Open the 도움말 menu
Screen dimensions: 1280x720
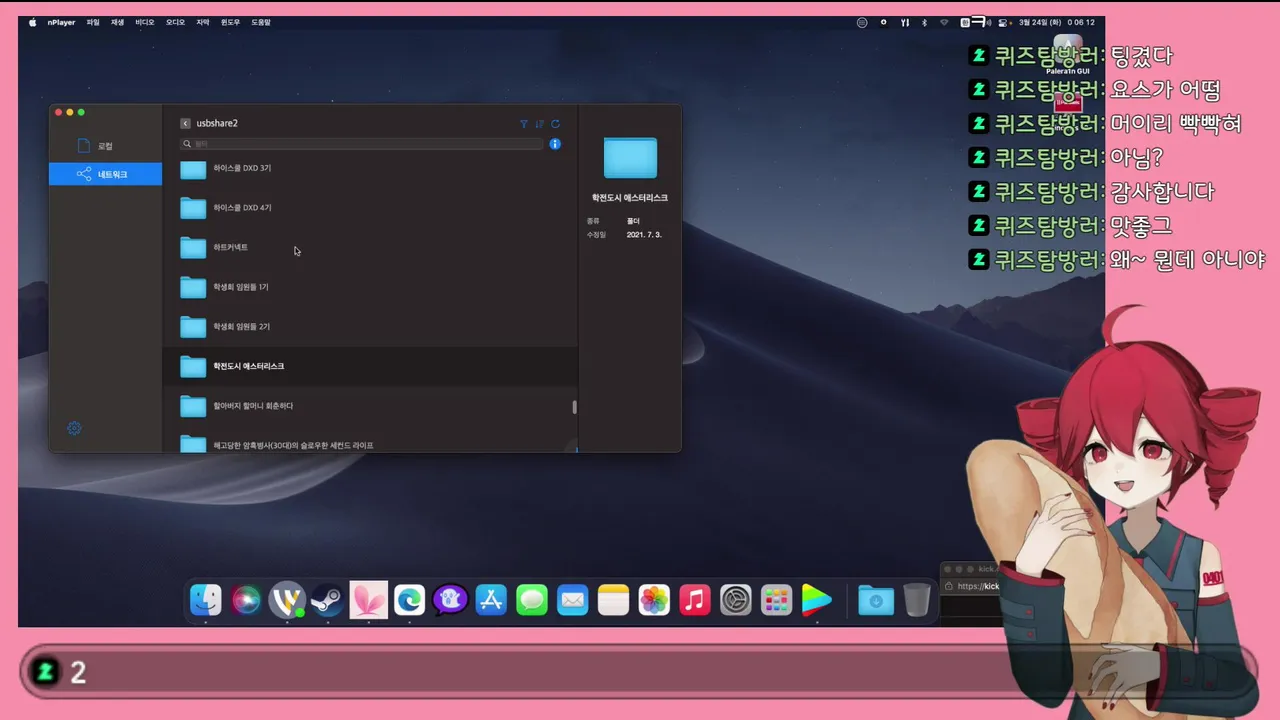tap(261, 22)
